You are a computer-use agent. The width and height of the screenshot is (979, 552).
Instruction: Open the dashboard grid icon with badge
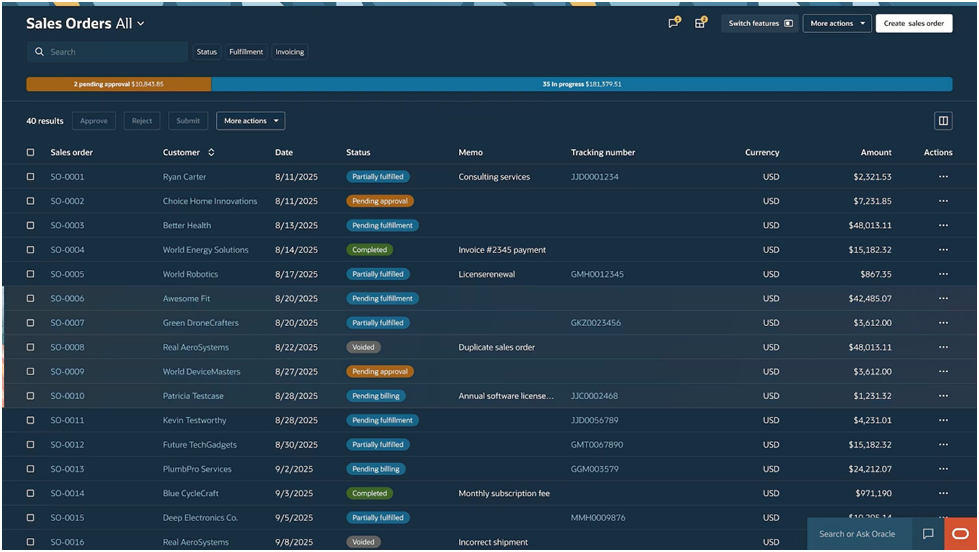700,23
